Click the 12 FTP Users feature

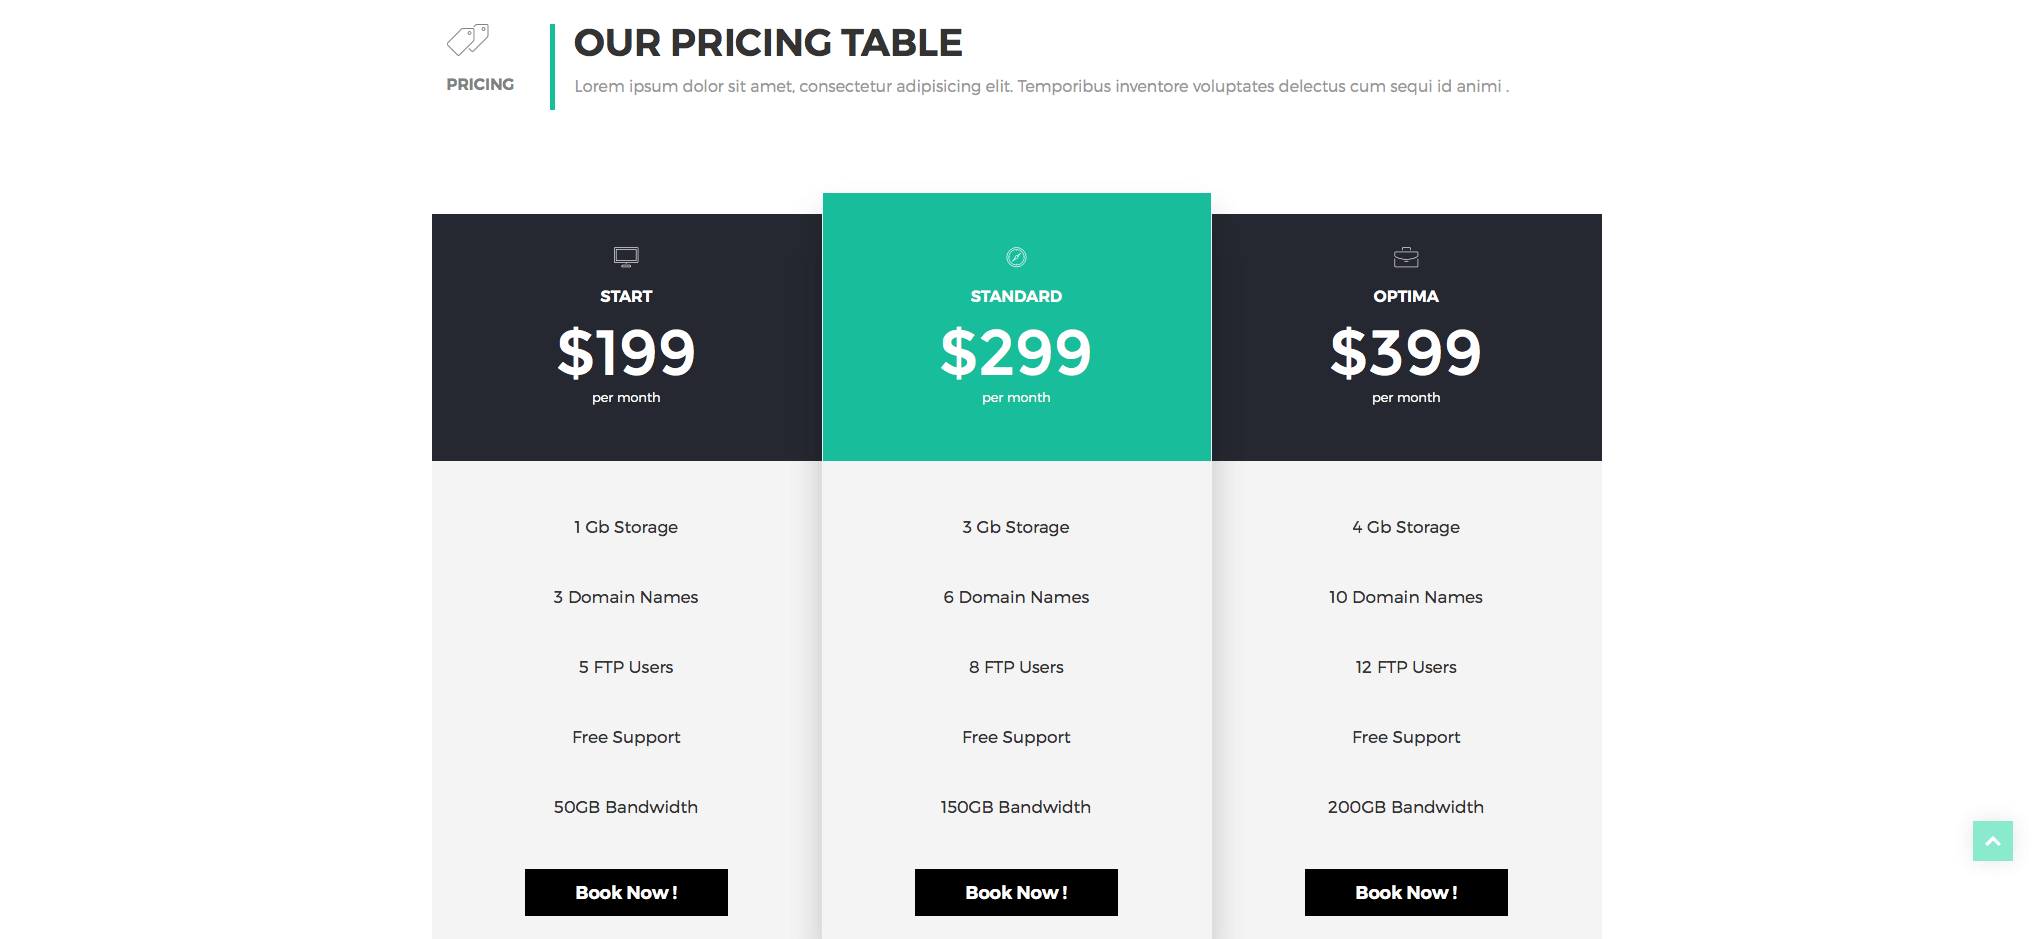coord(1406,667)
